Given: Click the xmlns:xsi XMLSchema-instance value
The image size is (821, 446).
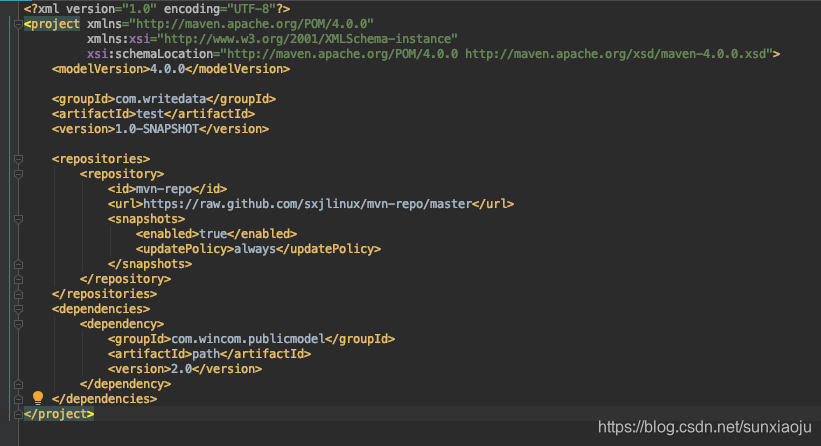Looking at the screenshot, I should click(307, 39).
